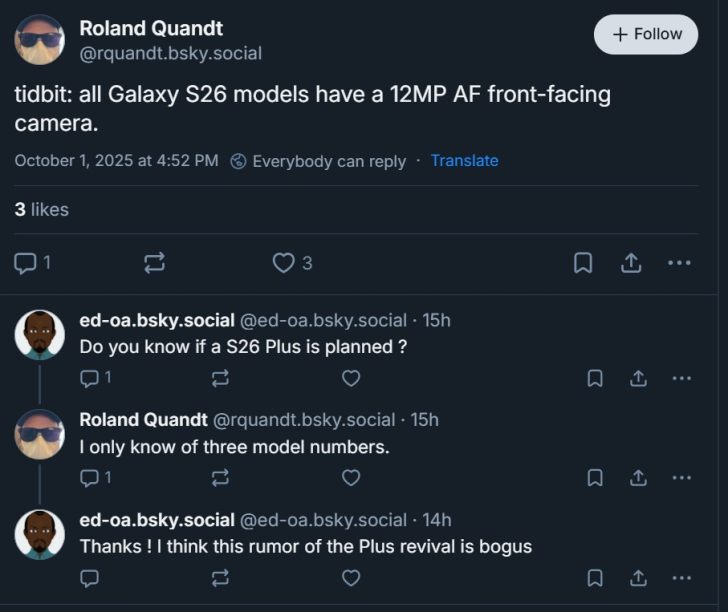The image size is (728, 612).
Task: Open more options on 'three model numbers' reply
Action: click(x=682, y=477)
